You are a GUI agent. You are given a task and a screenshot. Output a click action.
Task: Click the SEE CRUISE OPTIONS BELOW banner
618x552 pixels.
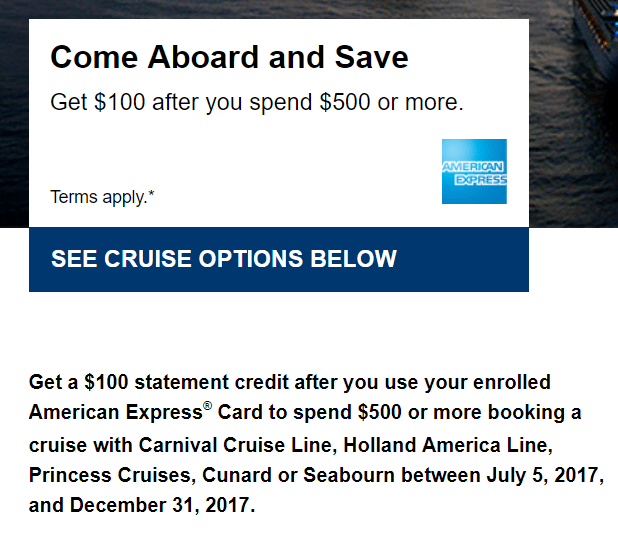279,259
